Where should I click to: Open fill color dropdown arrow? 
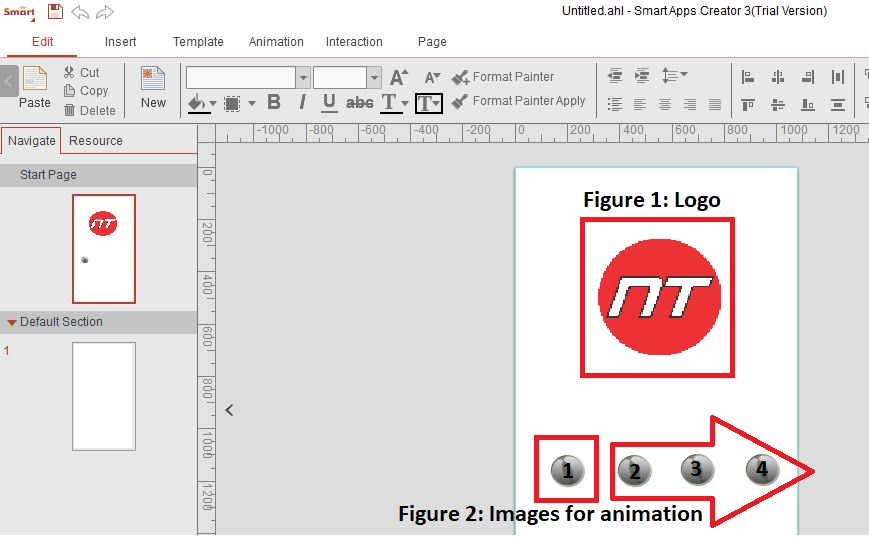(x=213, y=103)
